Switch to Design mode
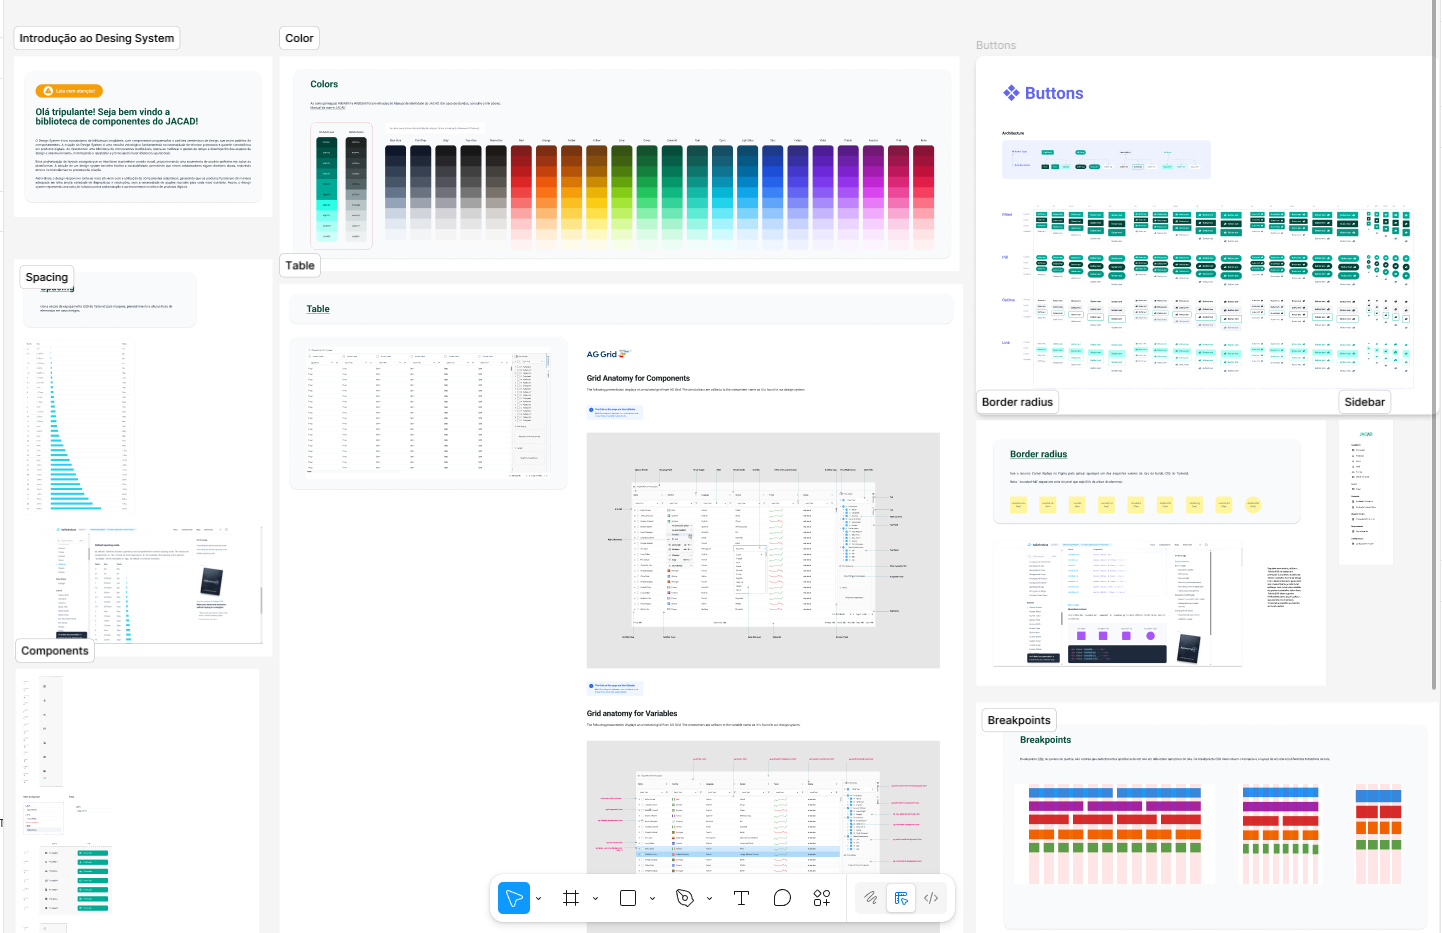Screen dimensions: 1442x933 tap(901, 898)
